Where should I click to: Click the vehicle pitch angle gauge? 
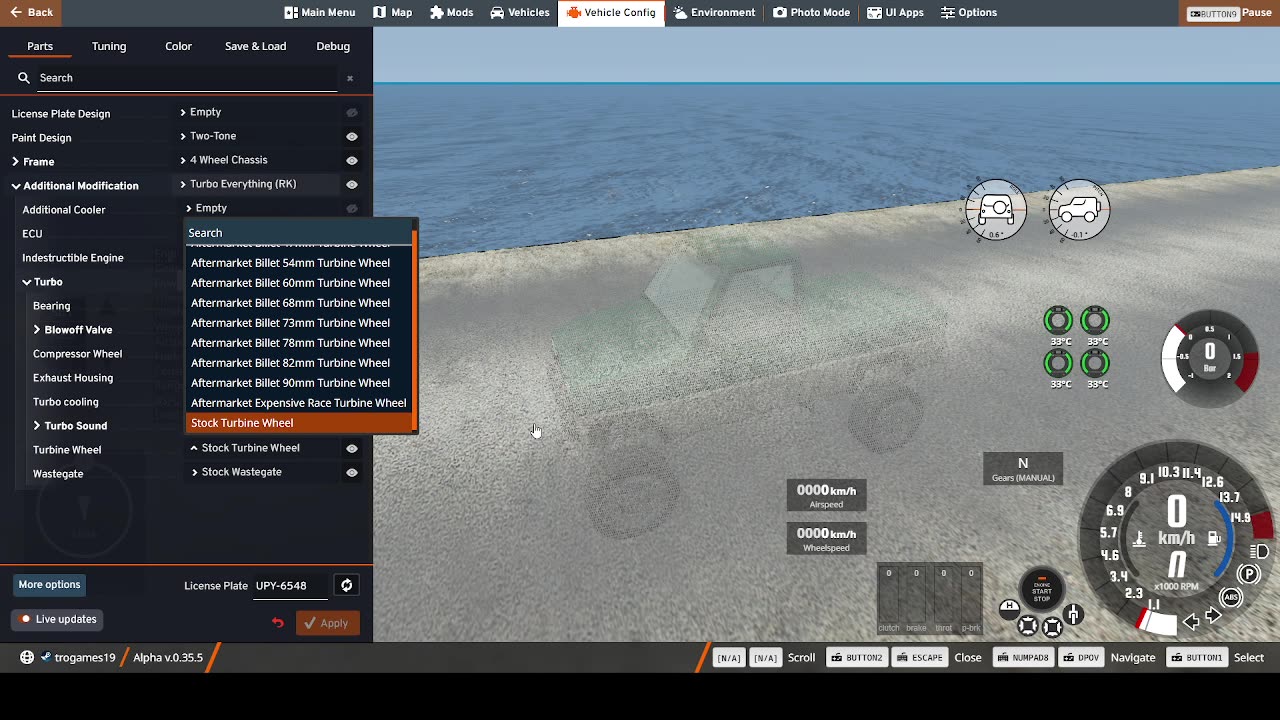click(1078, 210)
